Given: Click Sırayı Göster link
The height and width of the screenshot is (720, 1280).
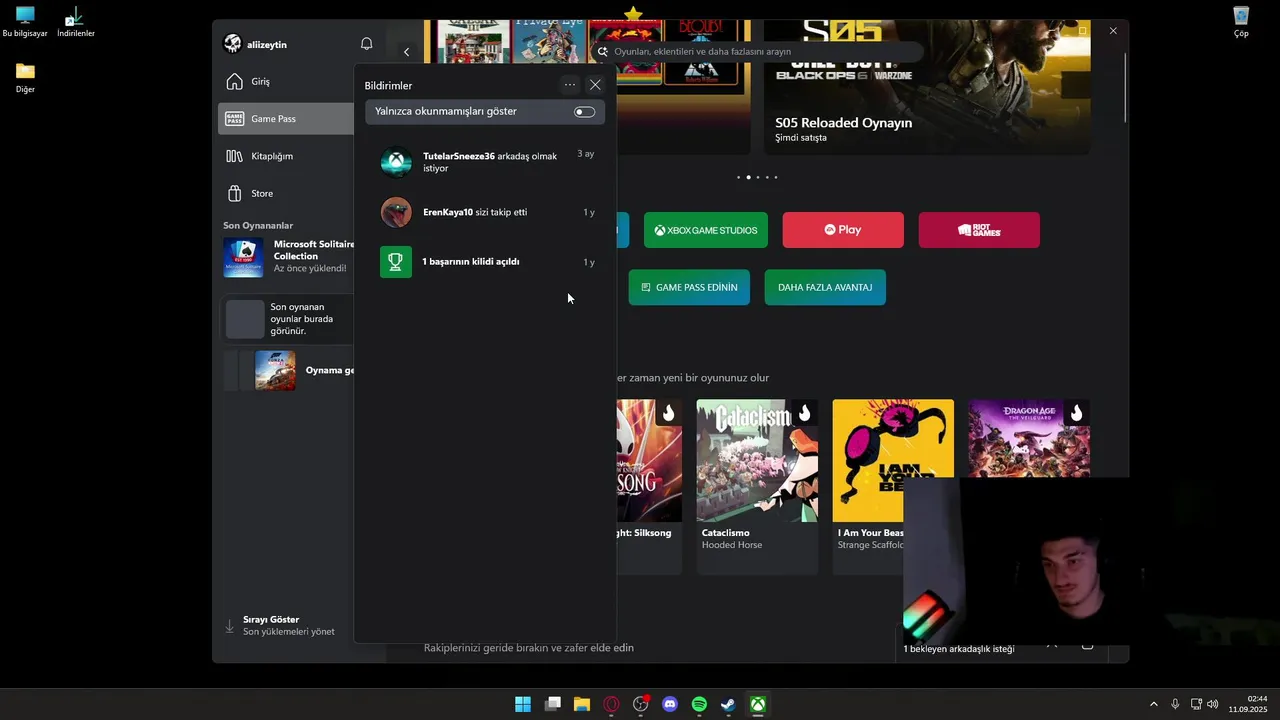Looking at the screenshot, I should [x=271, y=619].
